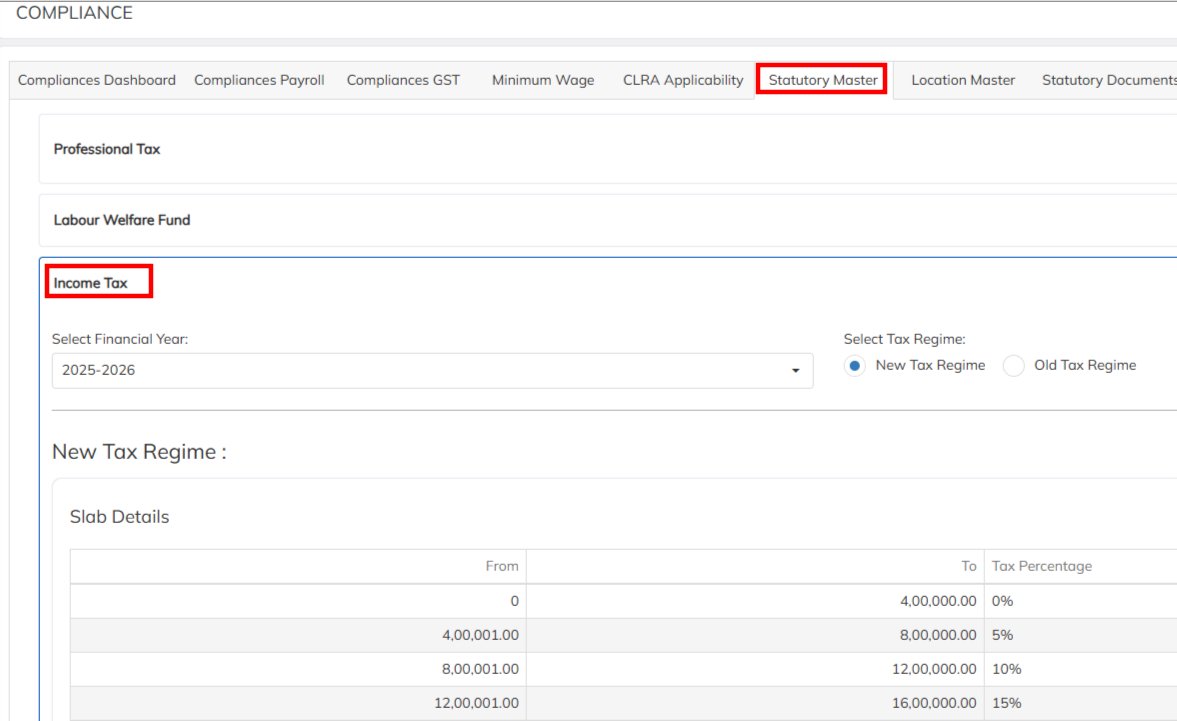This screenshot has width=1177, height=721.
Task: Expand the Professional Tax section
Action: pyautogui.click(x=107, y=149)
